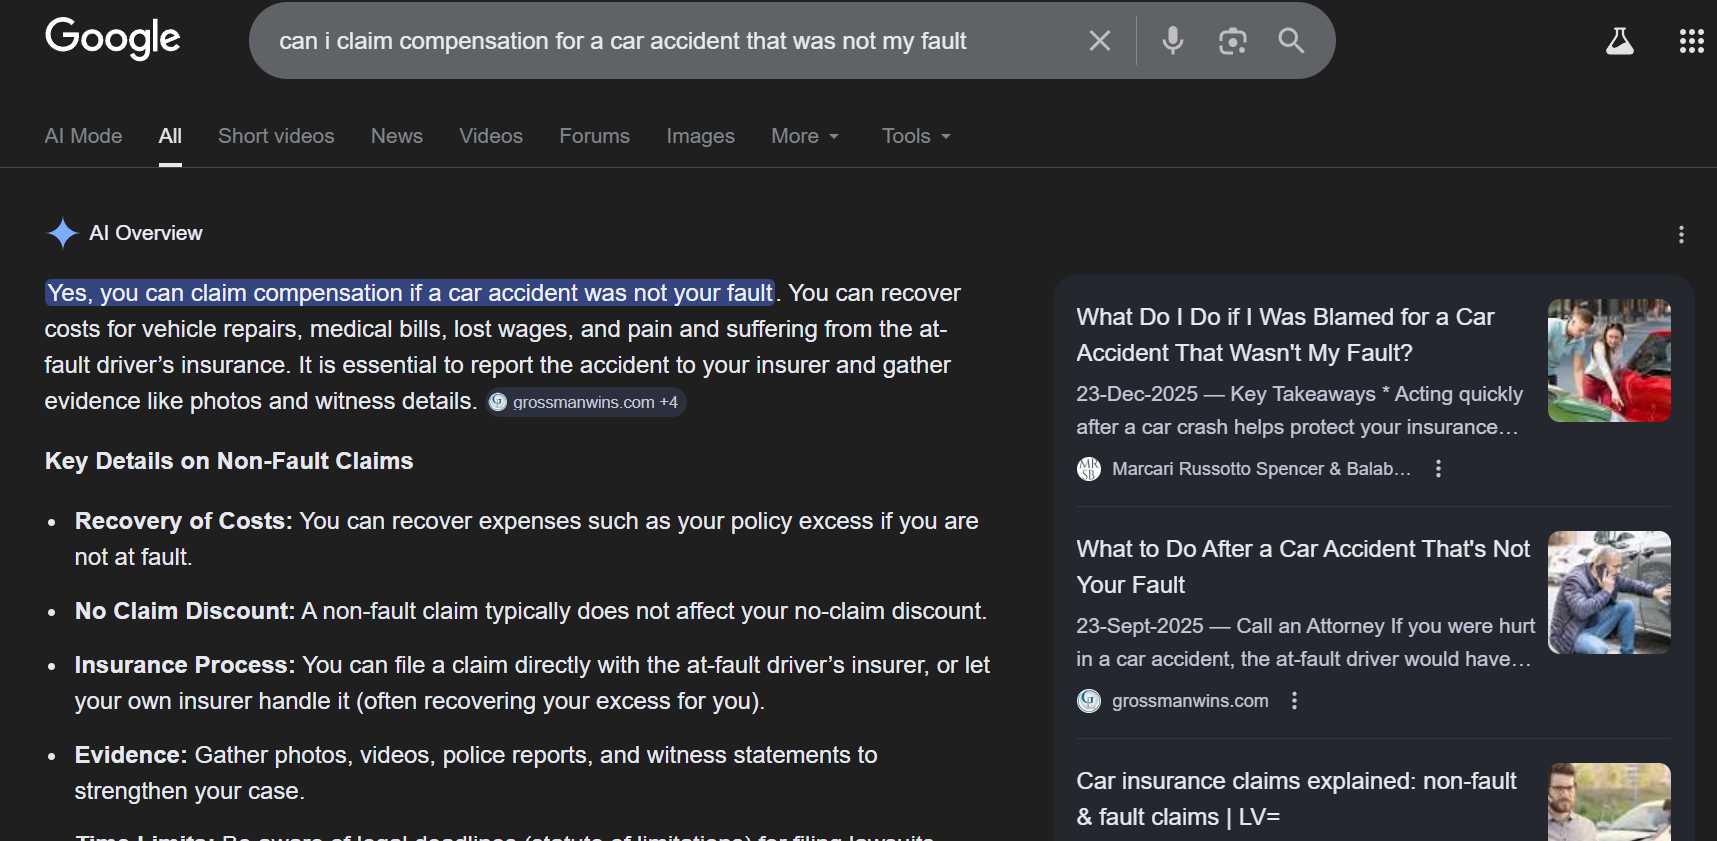The height and width of the screenshot is (841, 1717).
Task: Click the '23-Dec-2025' Key Takeaways snippet
Action: [x=1299, y=411]
